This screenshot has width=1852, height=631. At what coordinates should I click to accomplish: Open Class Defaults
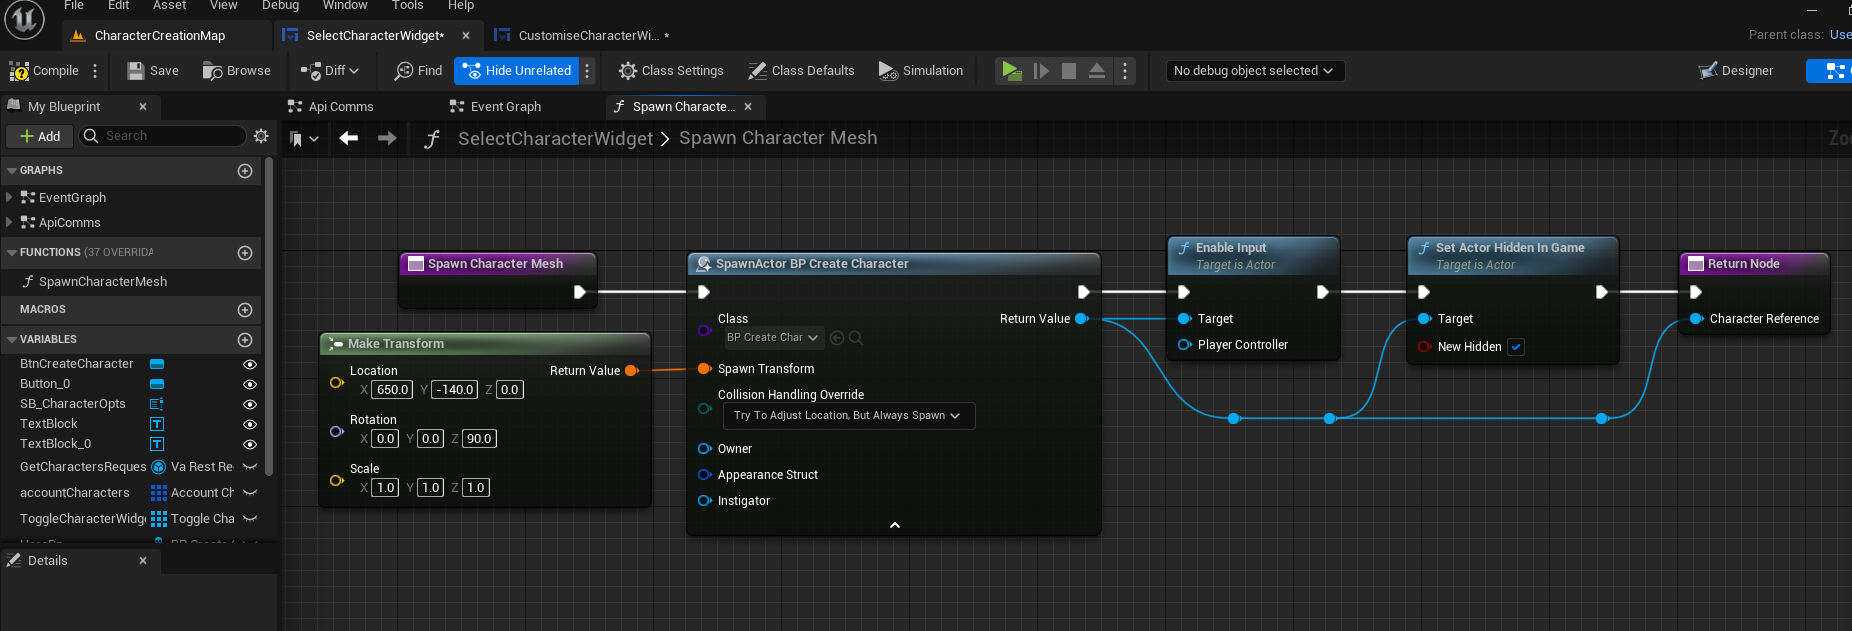801,71
